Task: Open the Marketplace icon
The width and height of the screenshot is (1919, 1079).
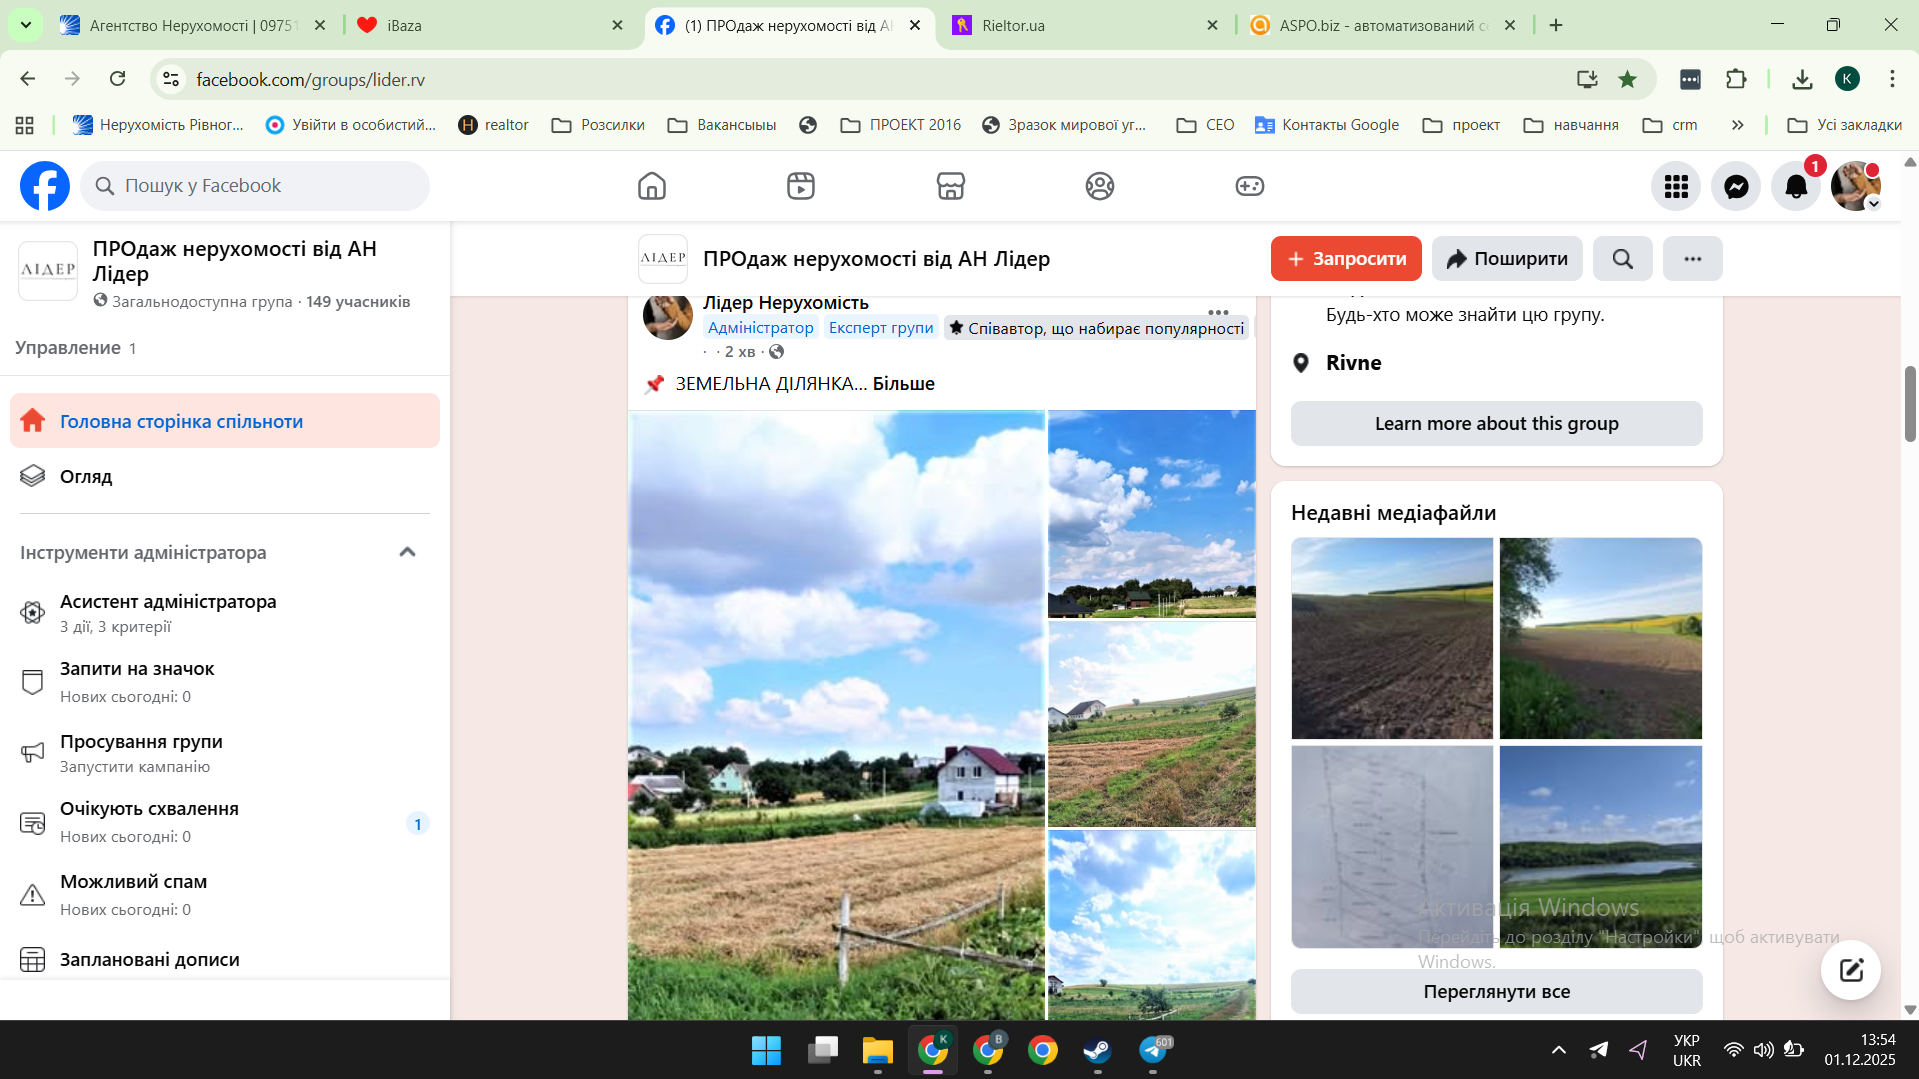Action: pos(950,186)
